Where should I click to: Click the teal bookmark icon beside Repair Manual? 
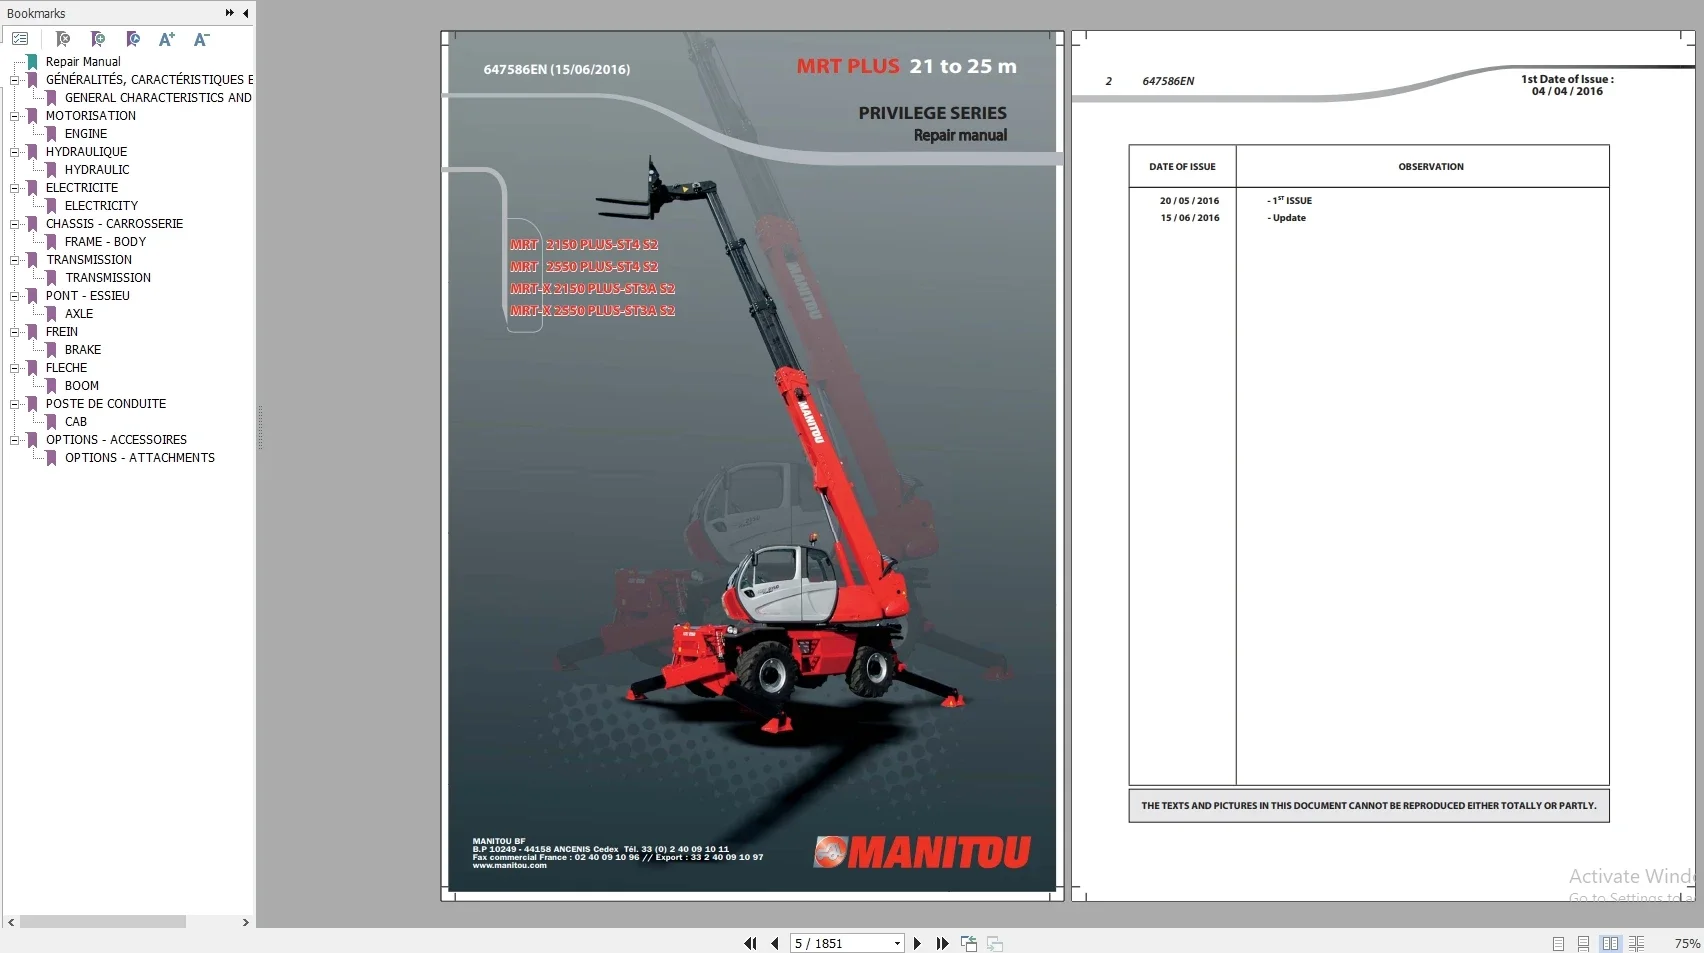pos(32,62)
